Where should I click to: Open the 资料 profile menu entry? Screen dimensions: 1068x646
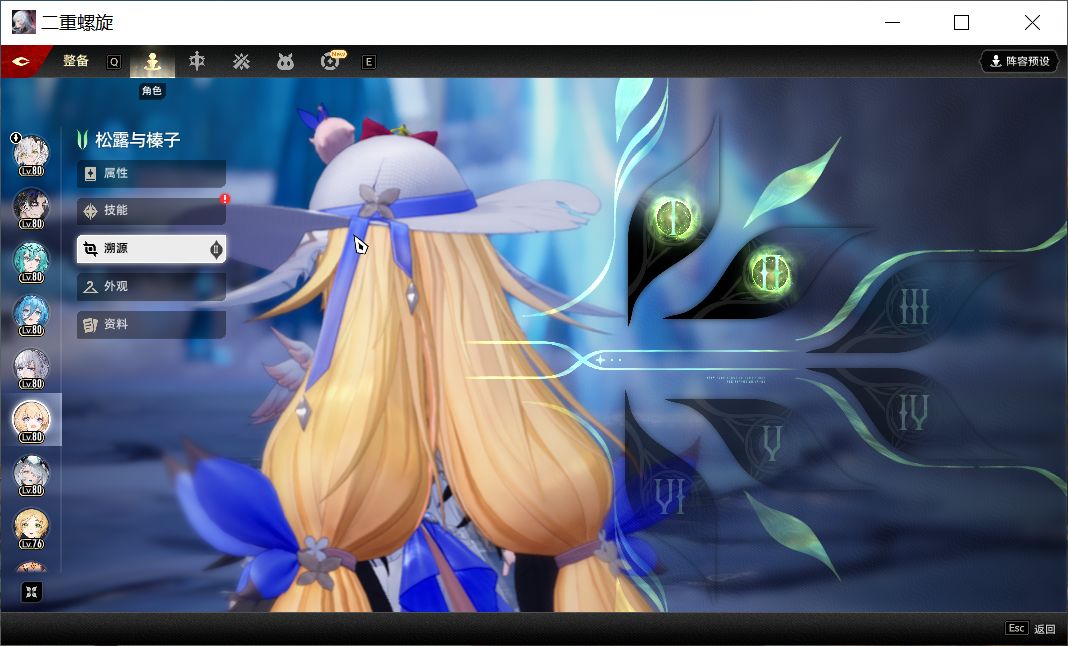pyautogui.click(x=151, y=325)
